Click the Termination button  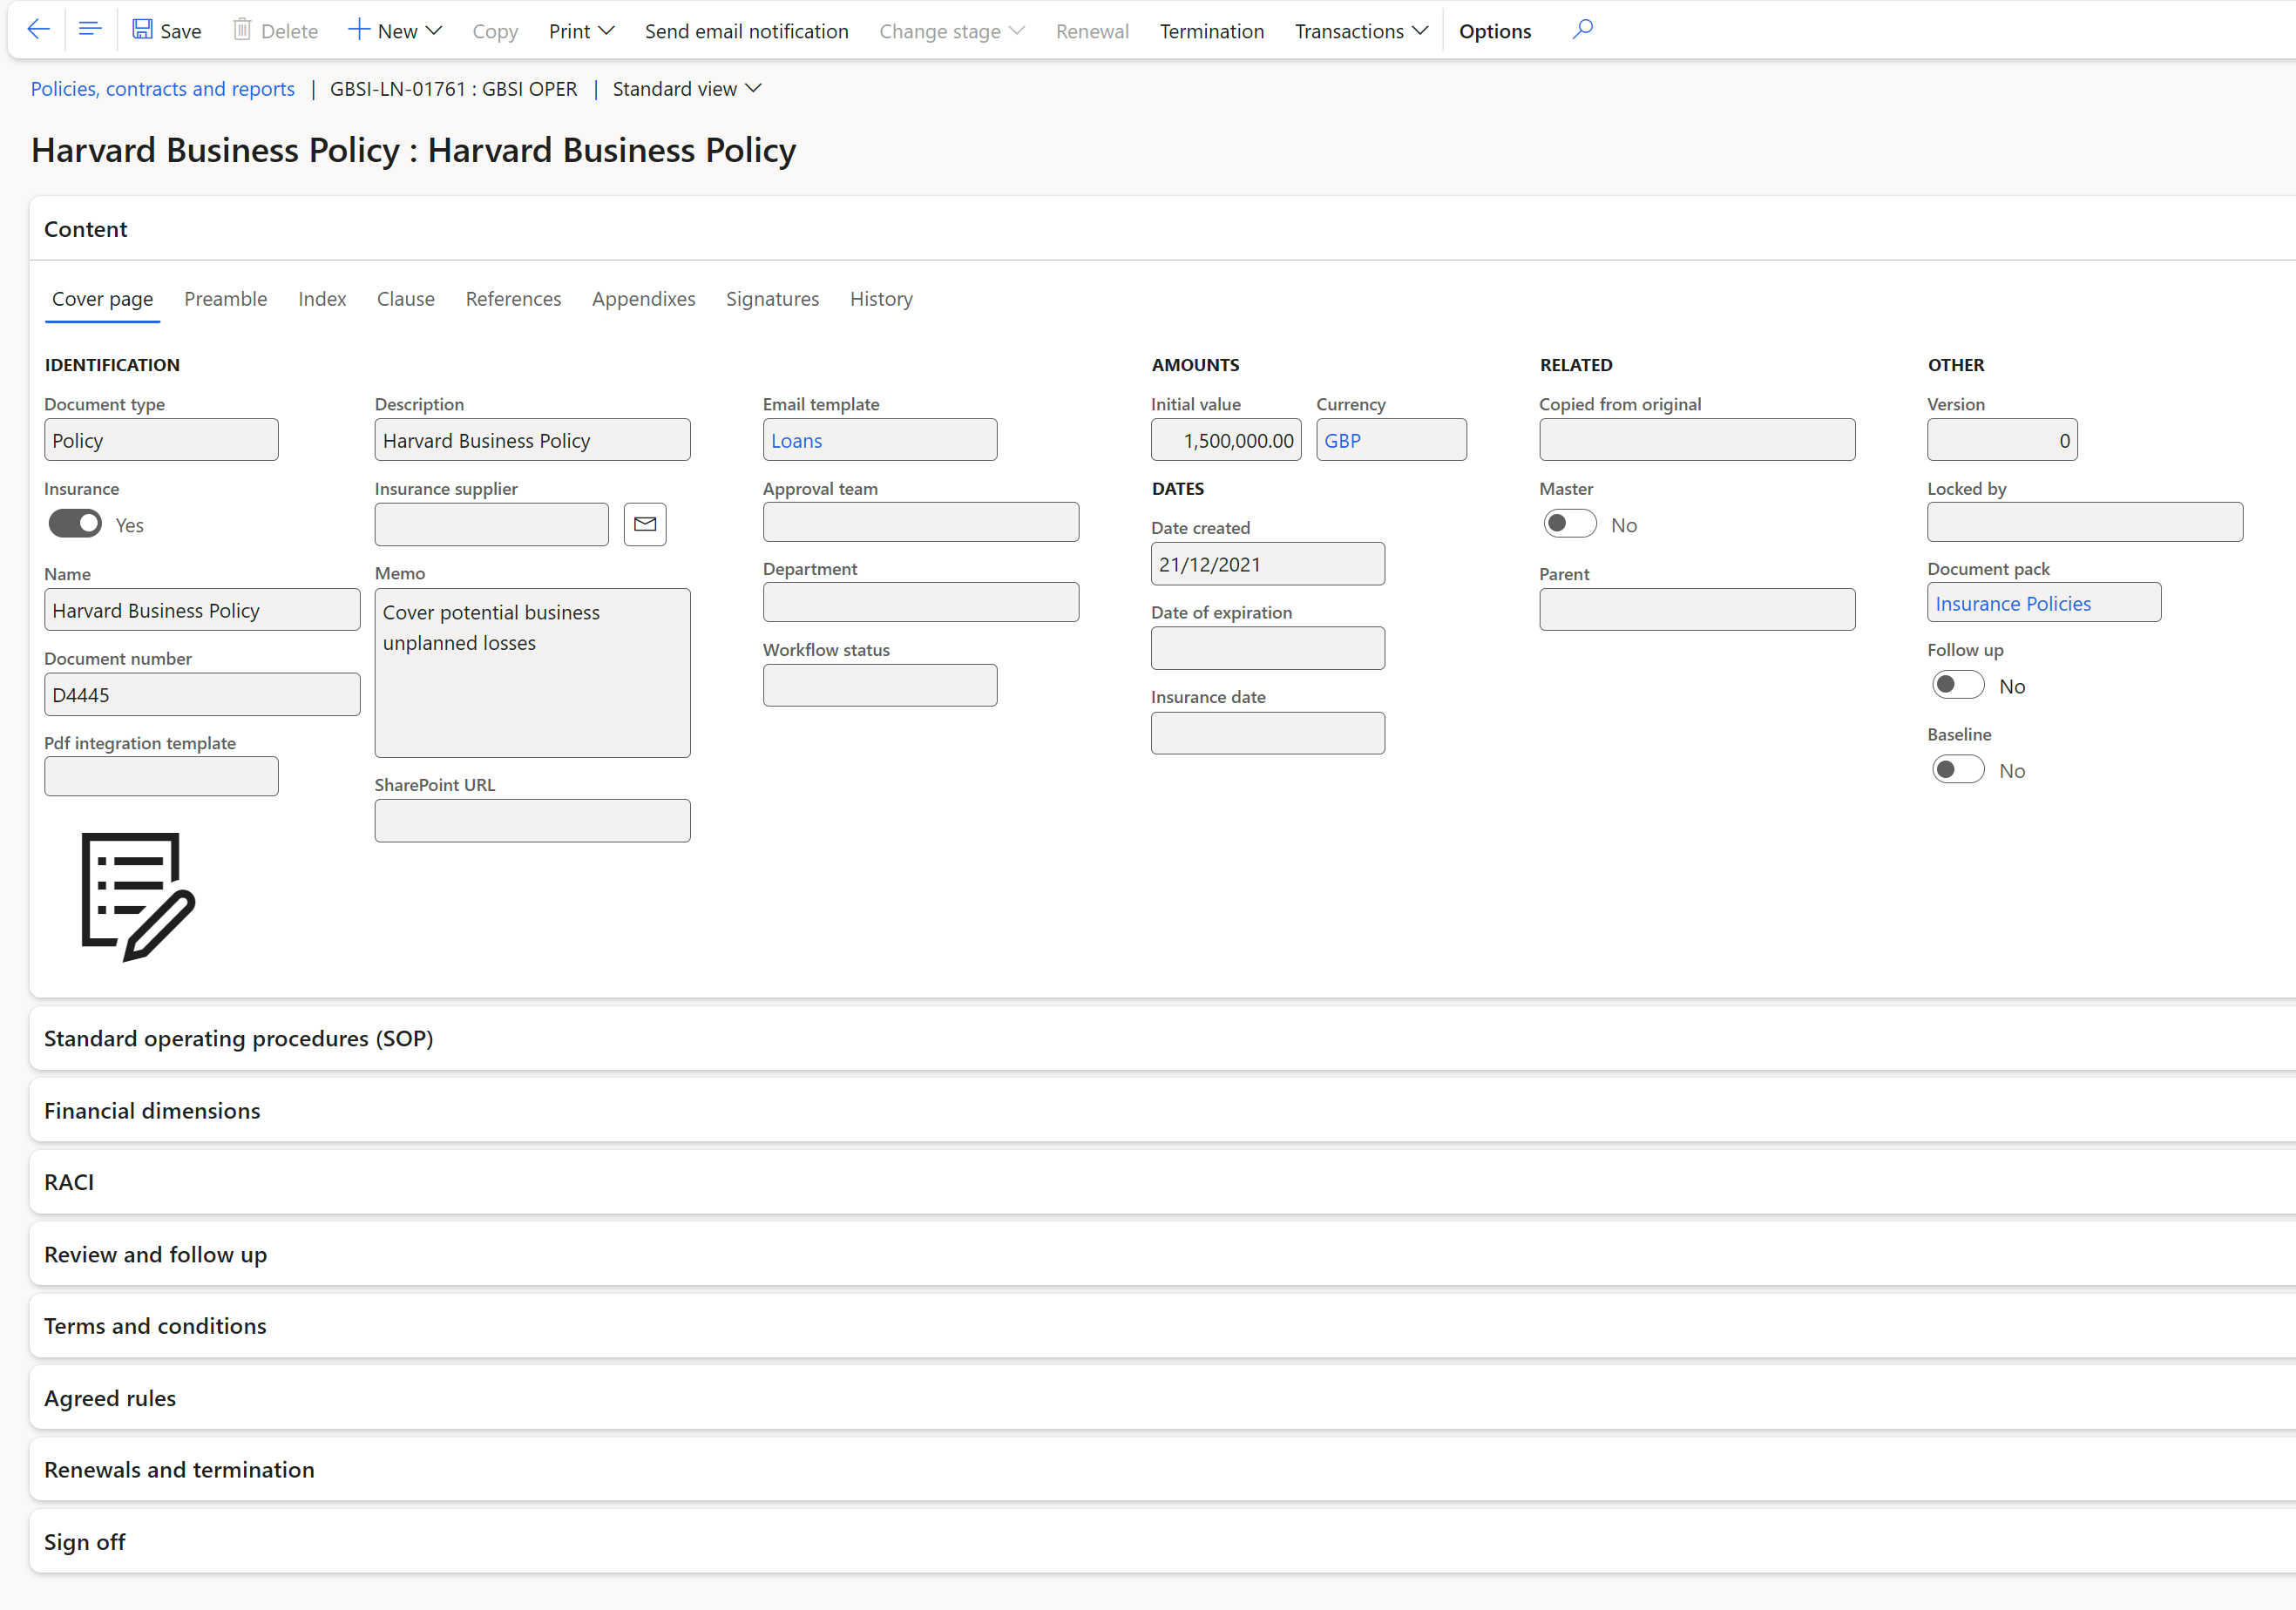(1211, 31)
